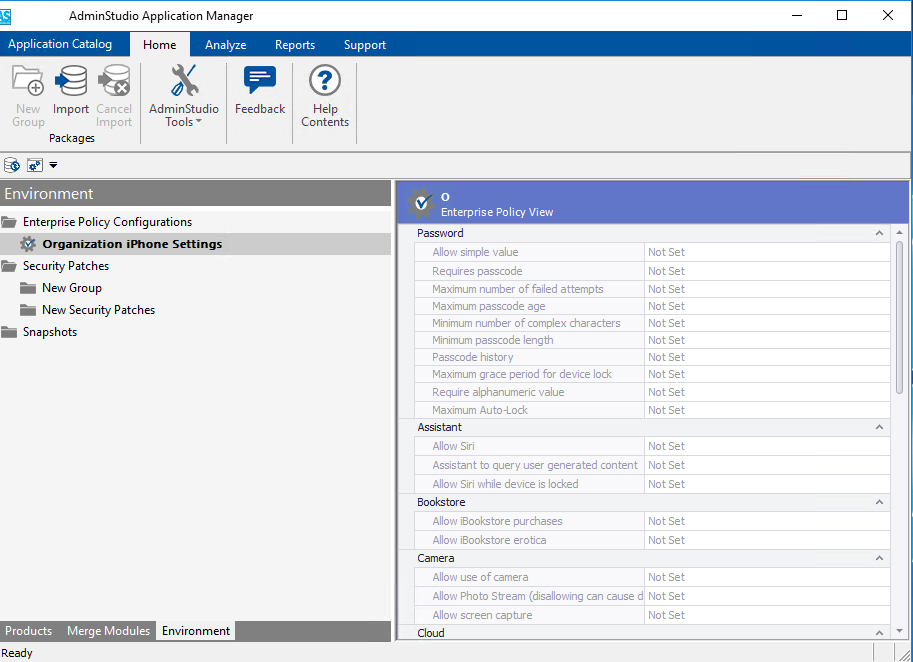This screenshot has height=662, width=913.
Task: Click the New Group folder under Security Patches
Action: (x=71, y=288)
